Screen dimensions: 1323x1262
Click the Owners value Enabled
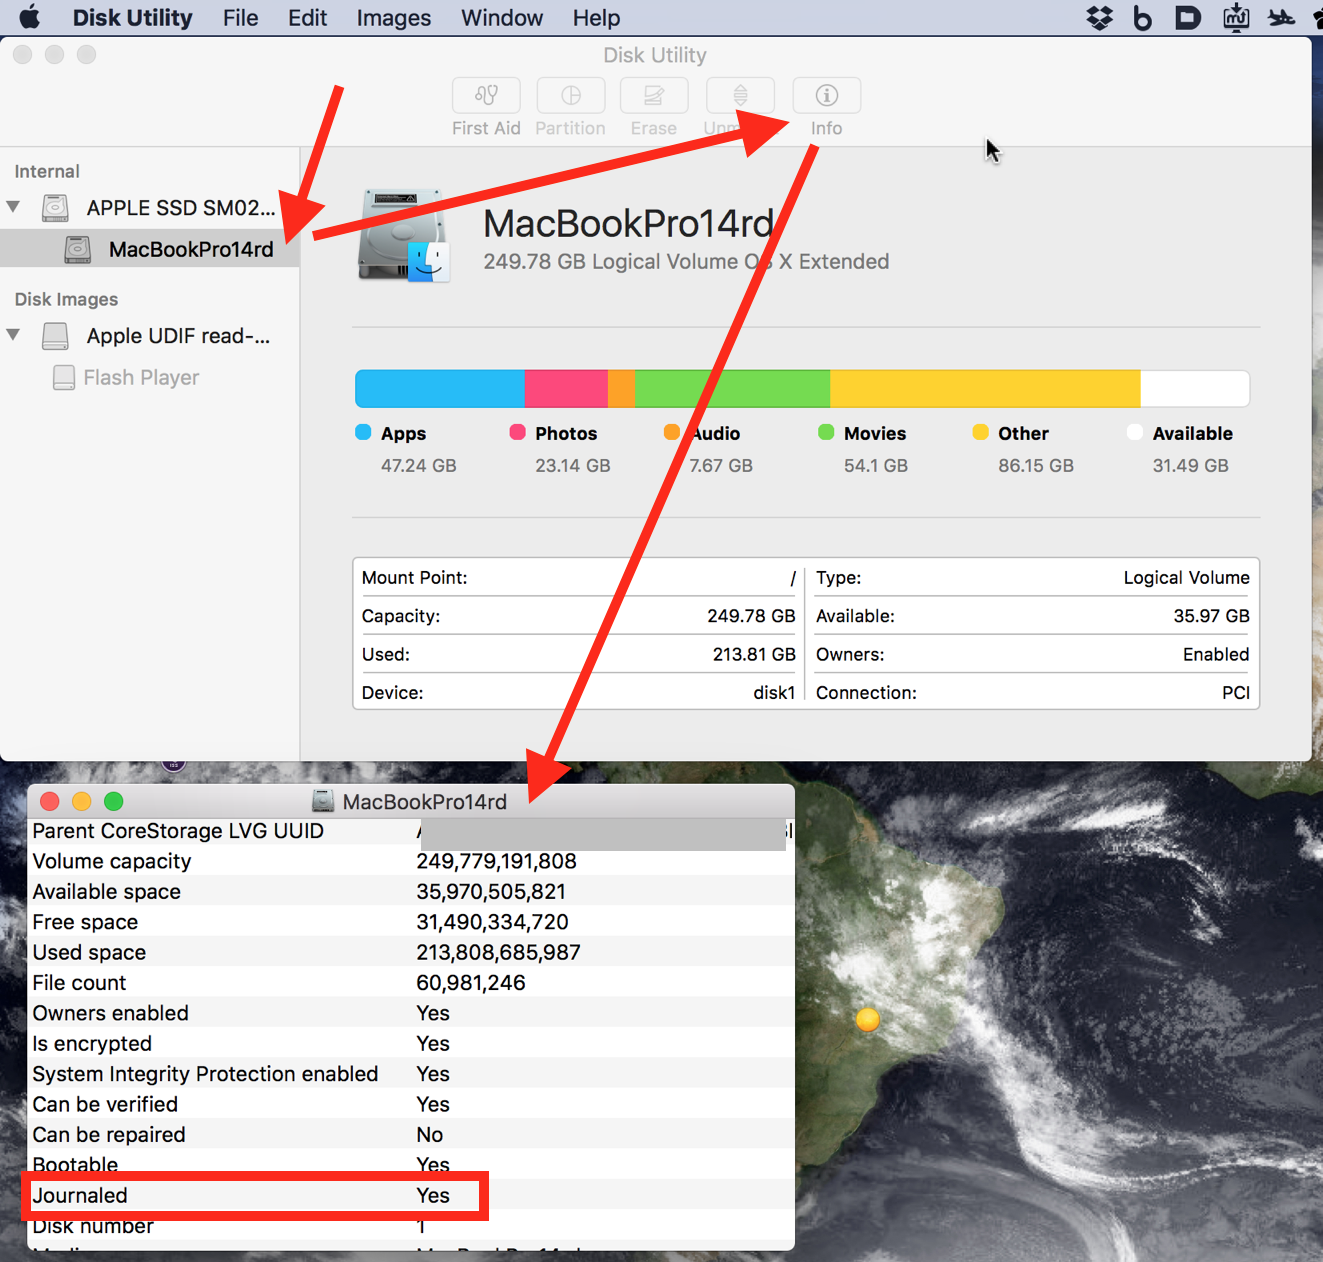pos(1216,654)
